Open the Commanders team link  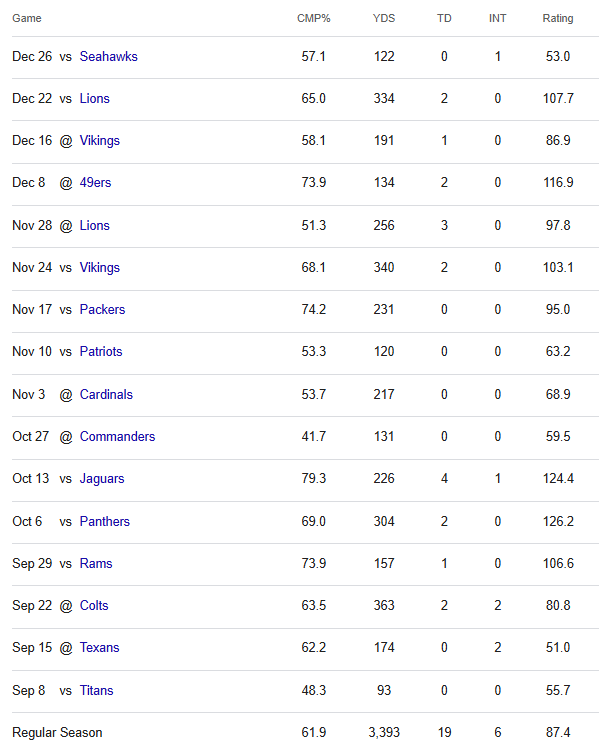tap(117, 437)
